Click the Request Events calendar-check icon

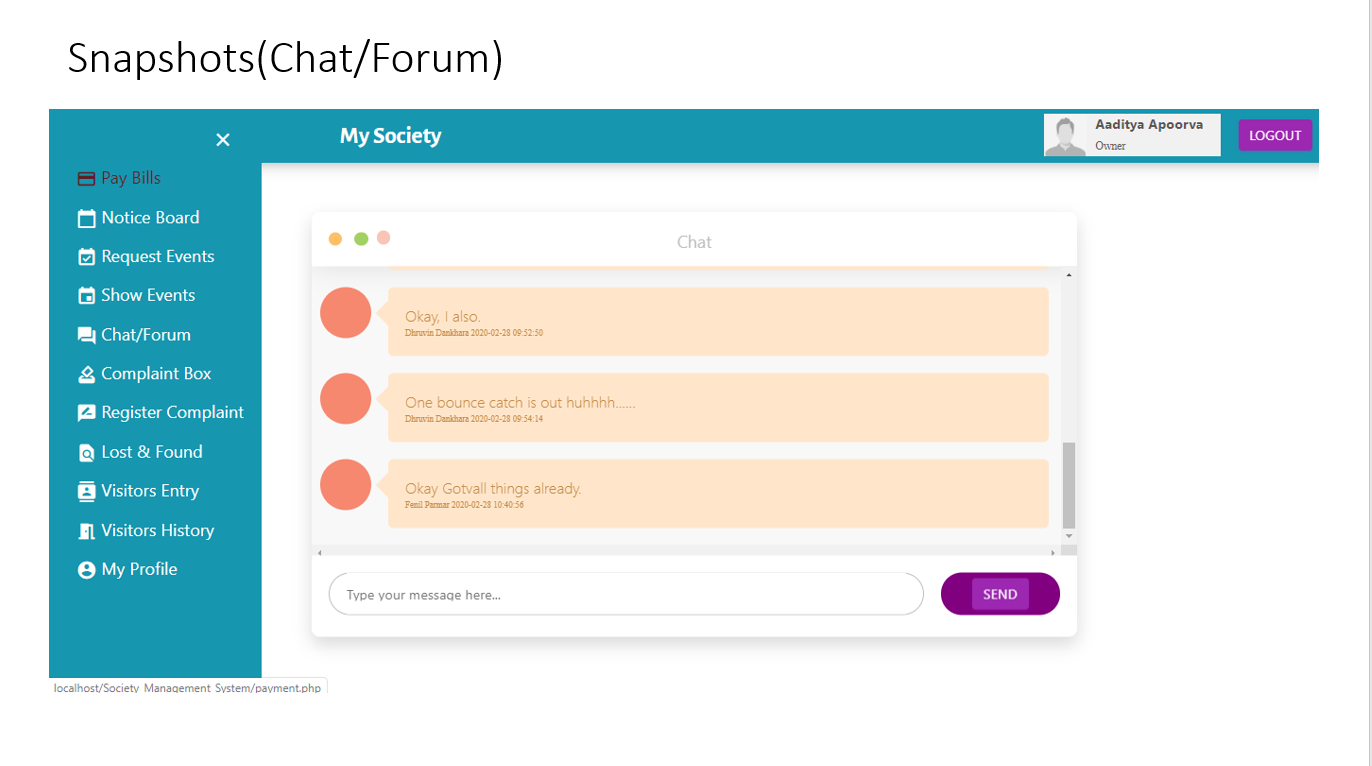coord(86,257)
